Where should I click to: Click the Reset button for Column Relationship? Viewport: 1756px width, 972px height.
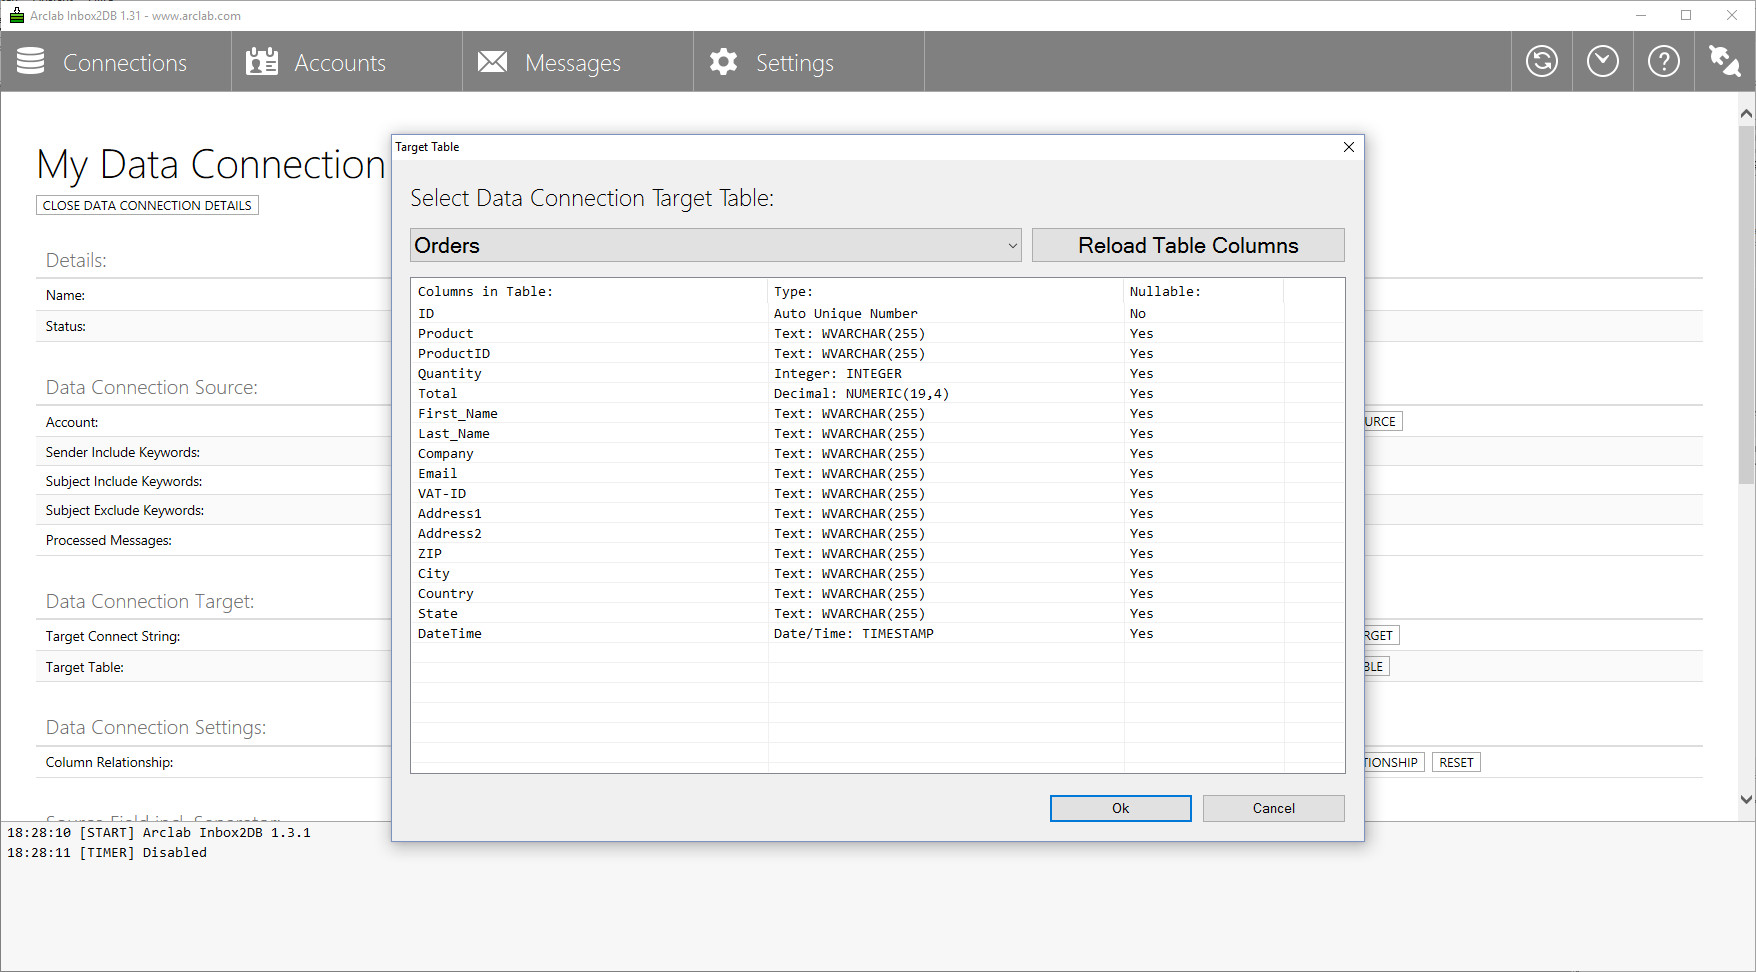point(1456,762)
